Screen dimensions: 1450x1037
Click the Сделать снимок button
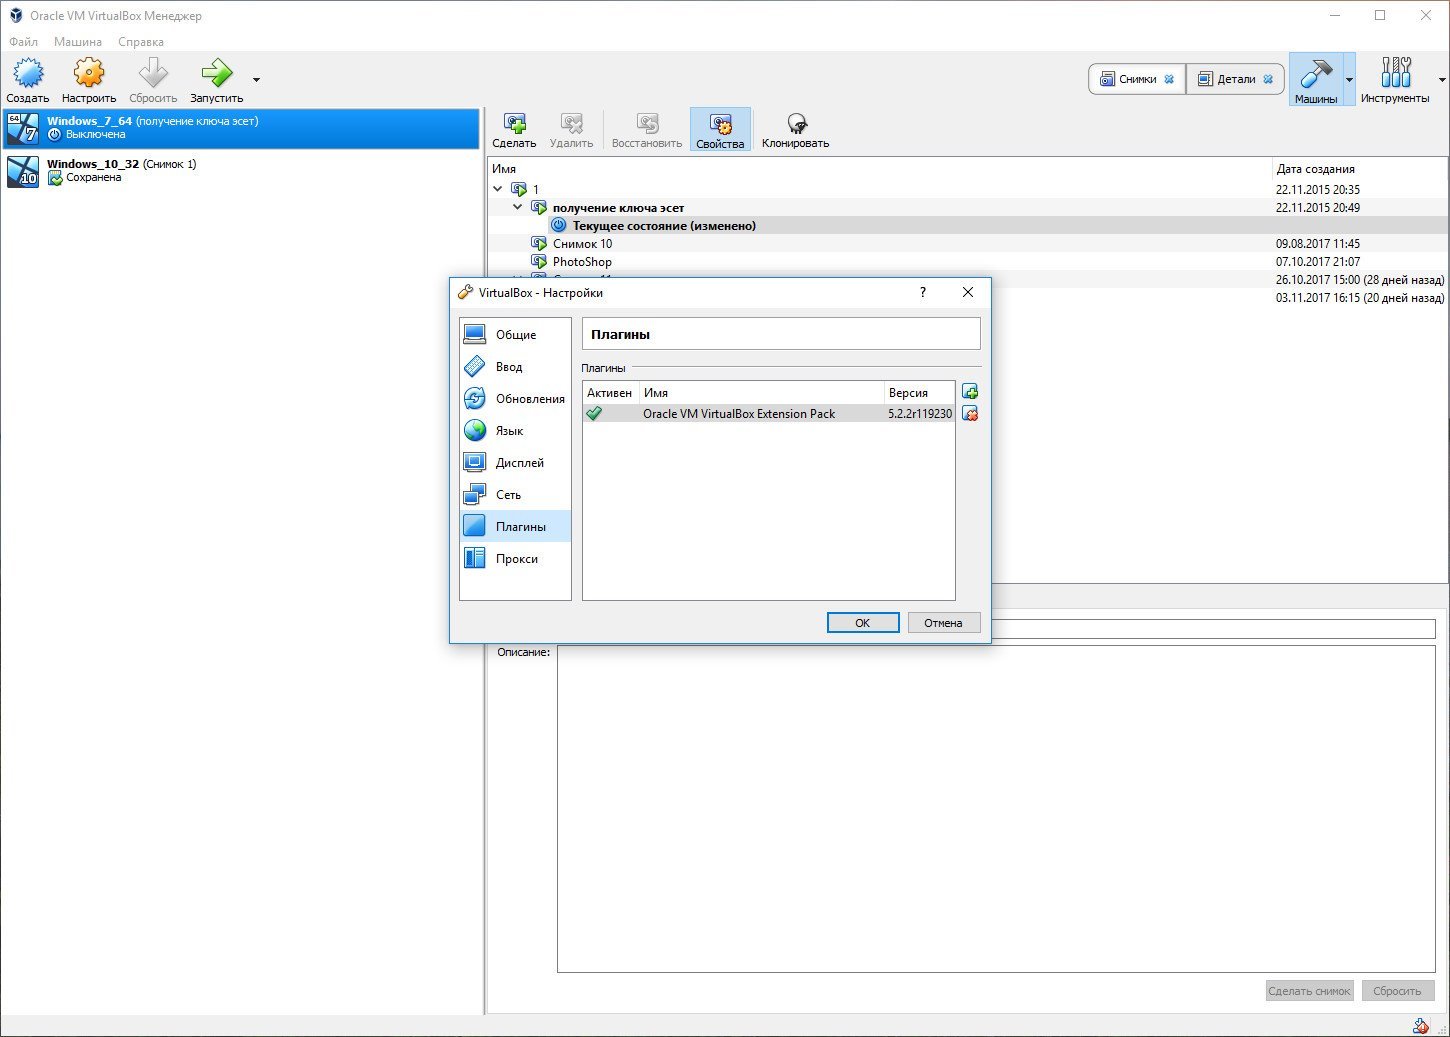click(x=1310, y=990)
